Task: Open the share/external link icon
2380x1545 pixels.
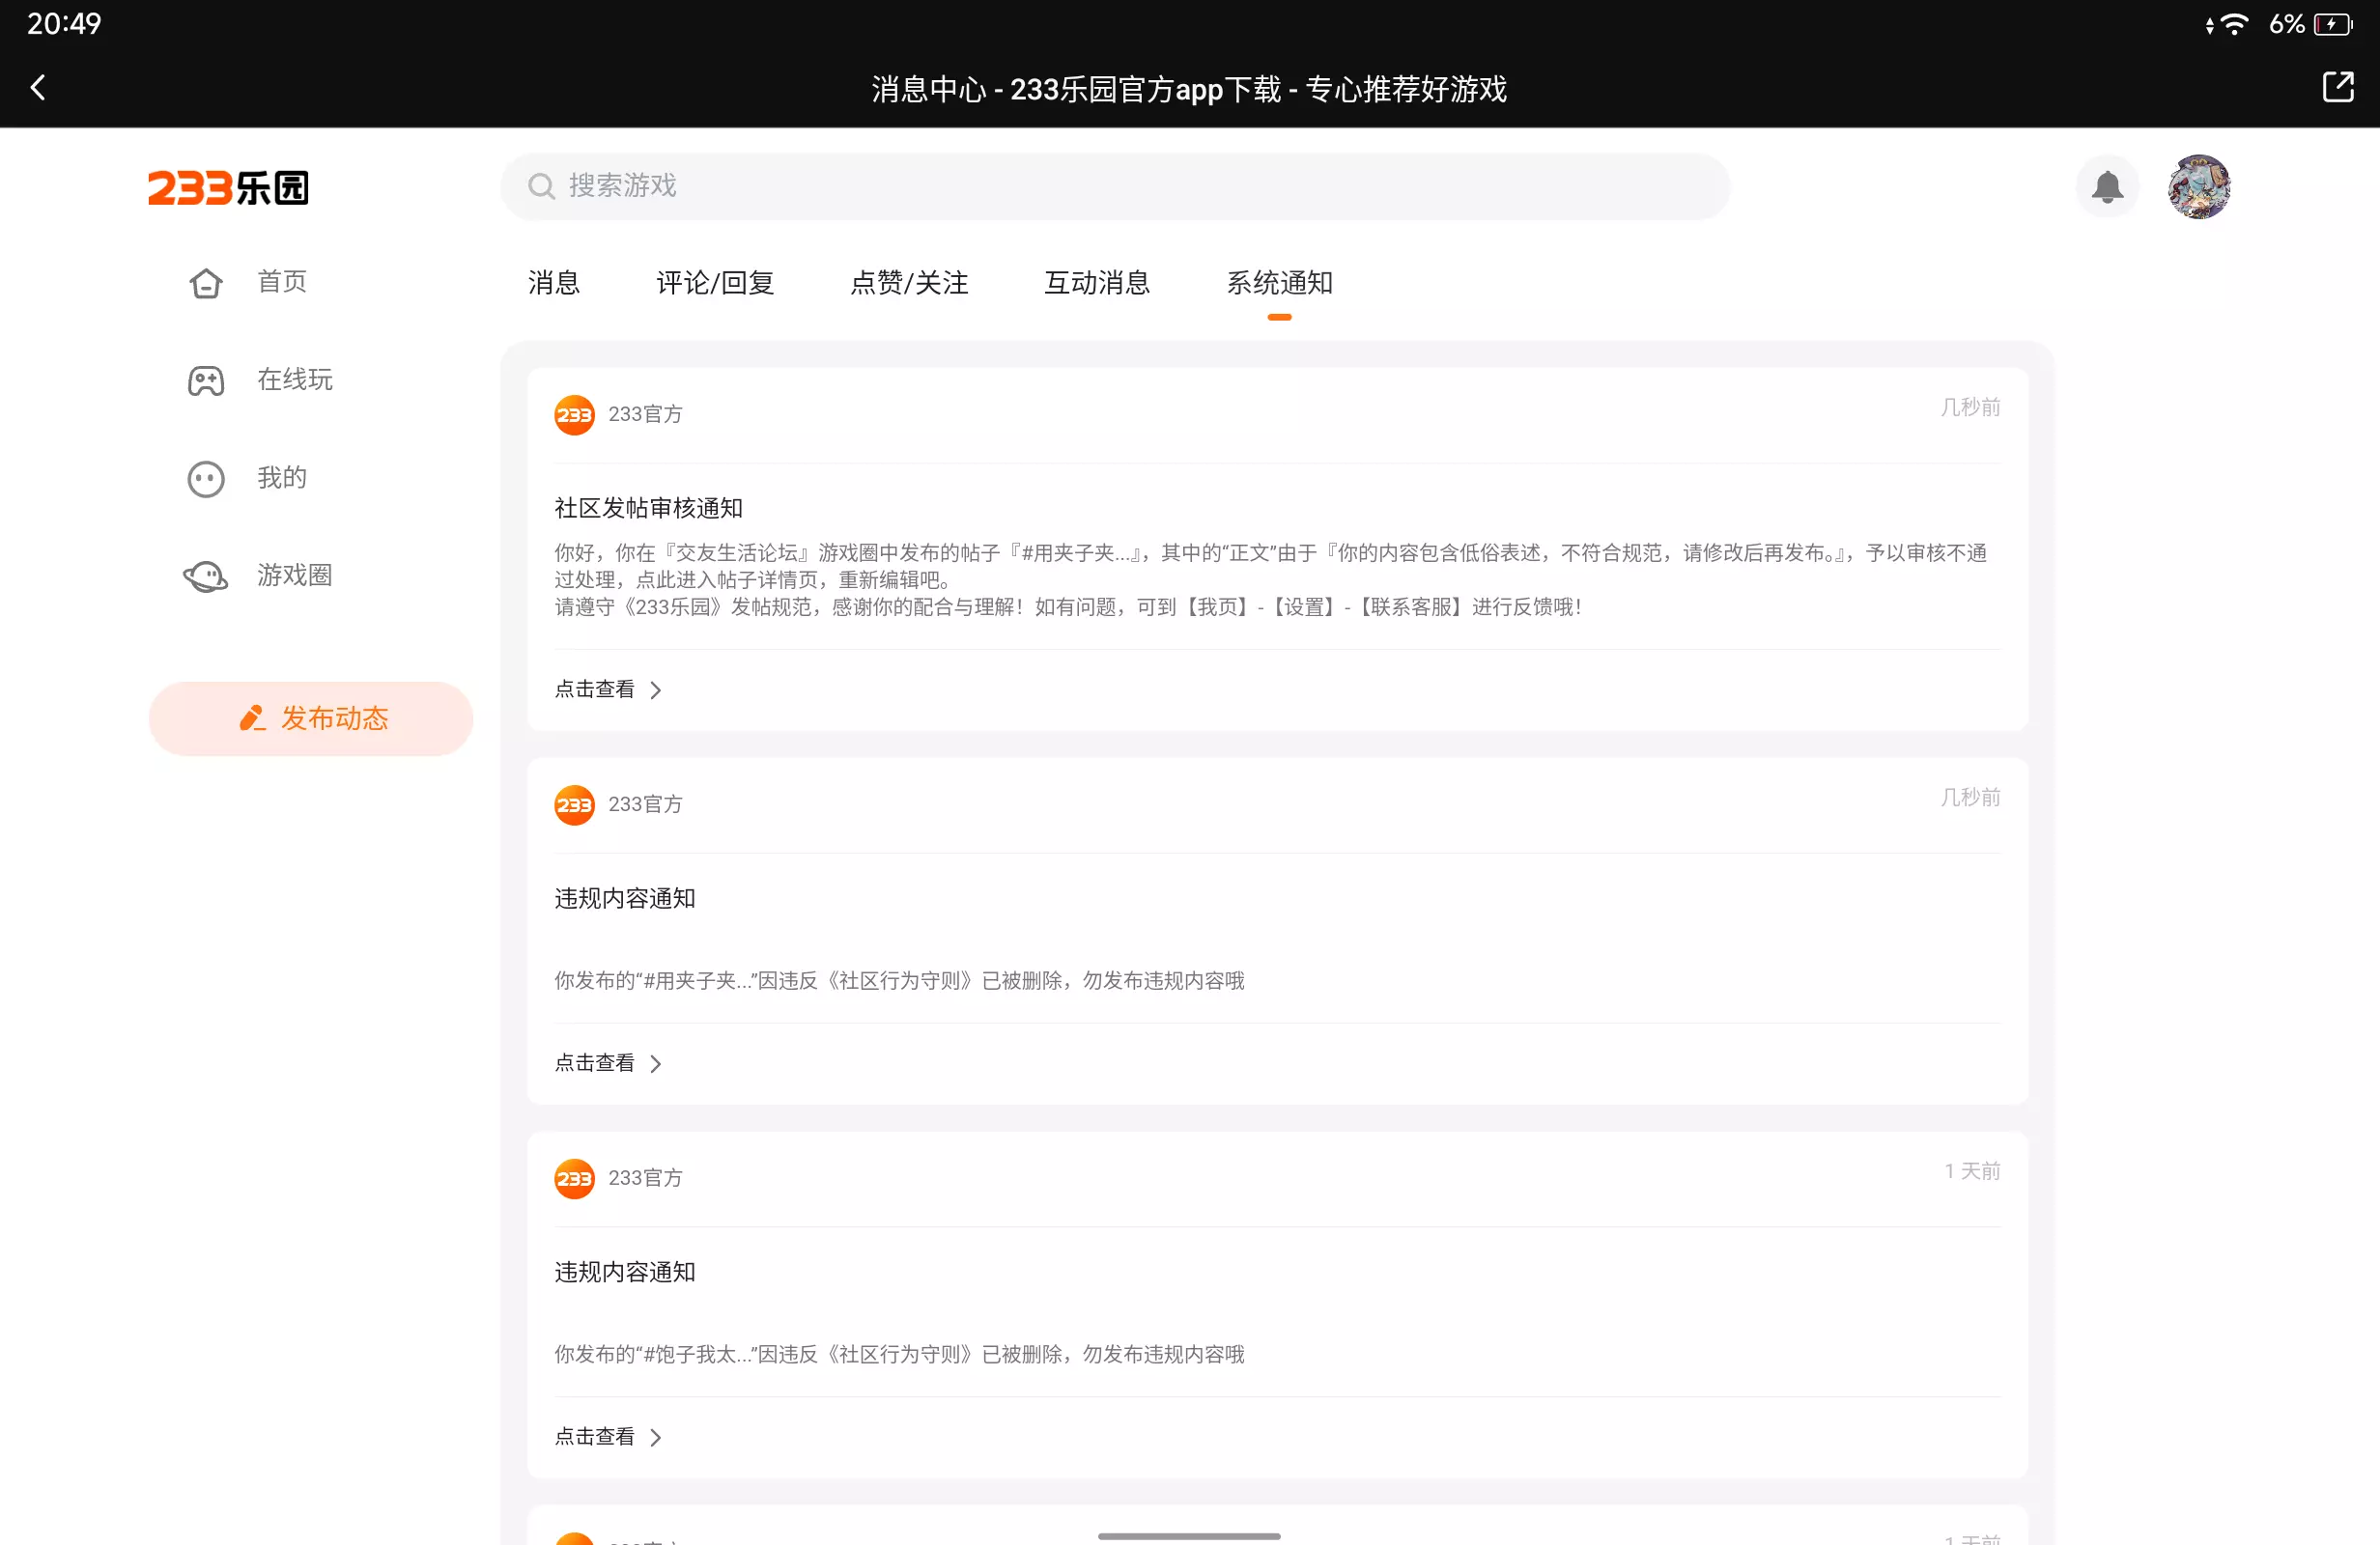Action: [x=2337, y=88]
